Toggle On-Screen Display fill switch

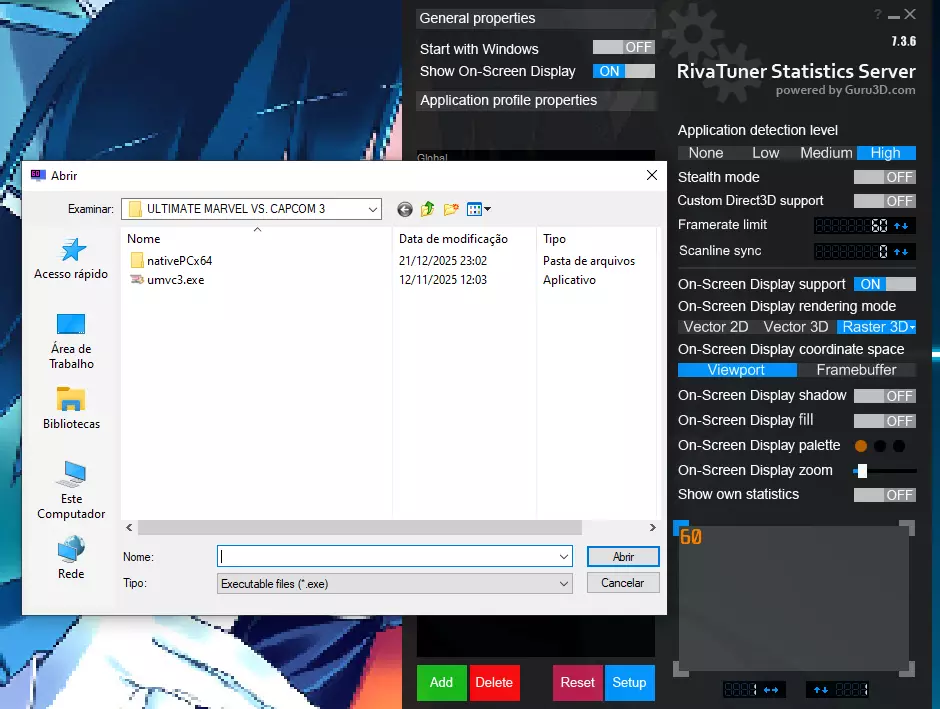tap(885, 421)
